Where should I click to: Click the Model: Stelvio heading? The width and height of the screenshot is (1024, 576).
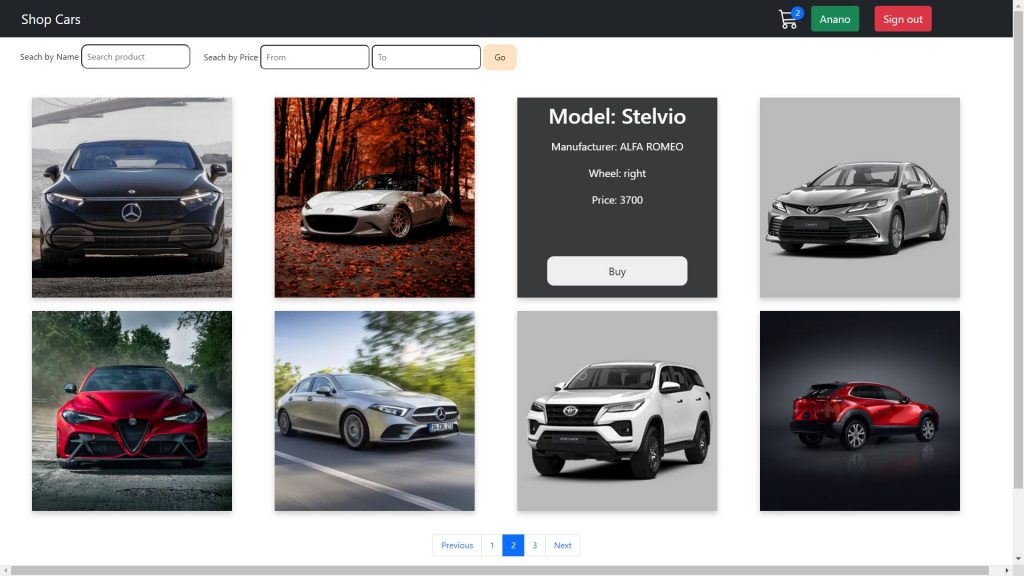click(617, 116)
